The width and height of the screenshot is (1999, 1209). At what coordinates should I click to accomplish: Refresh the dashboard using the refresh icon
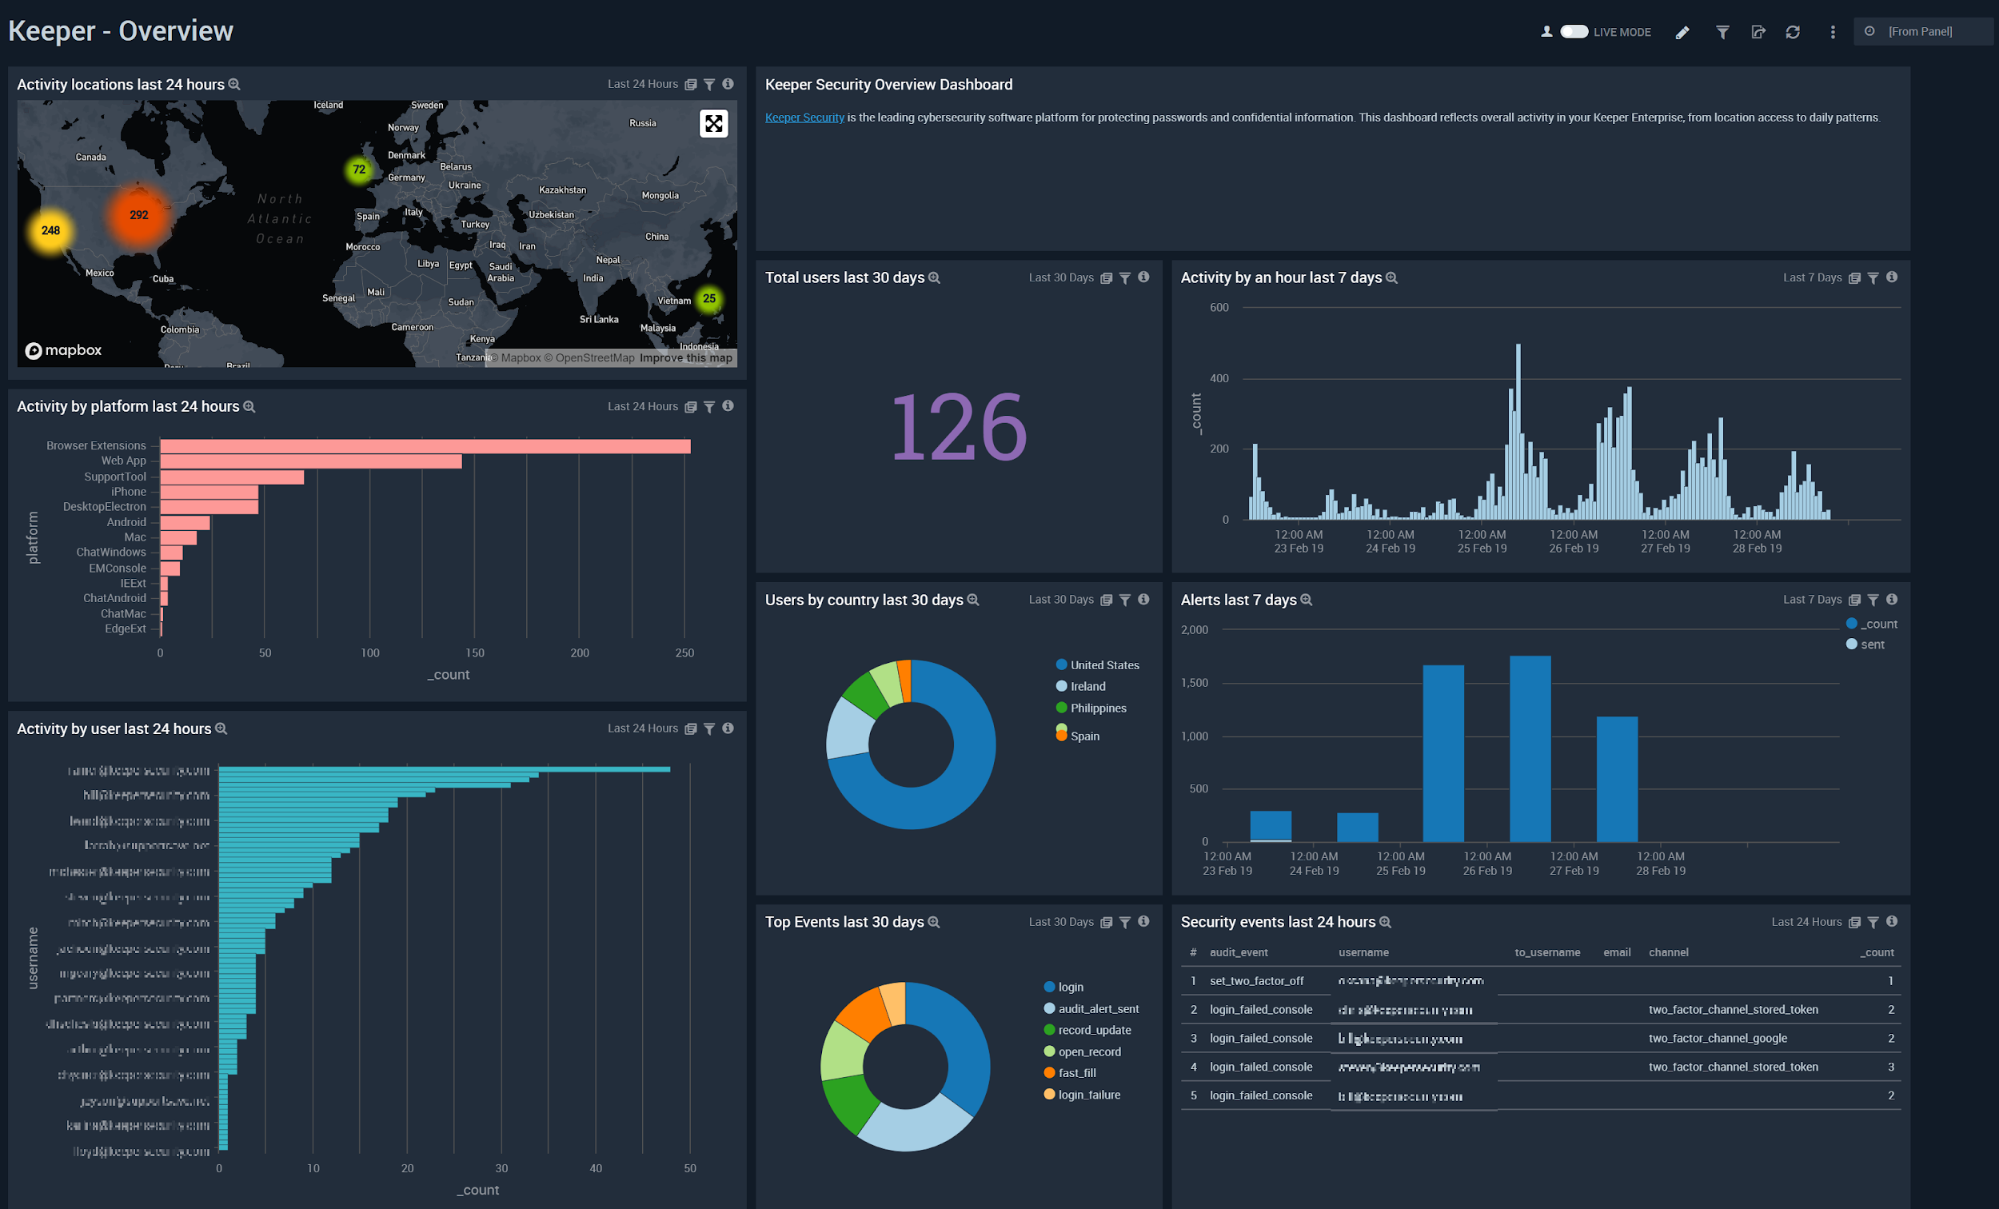point(1793,32)
